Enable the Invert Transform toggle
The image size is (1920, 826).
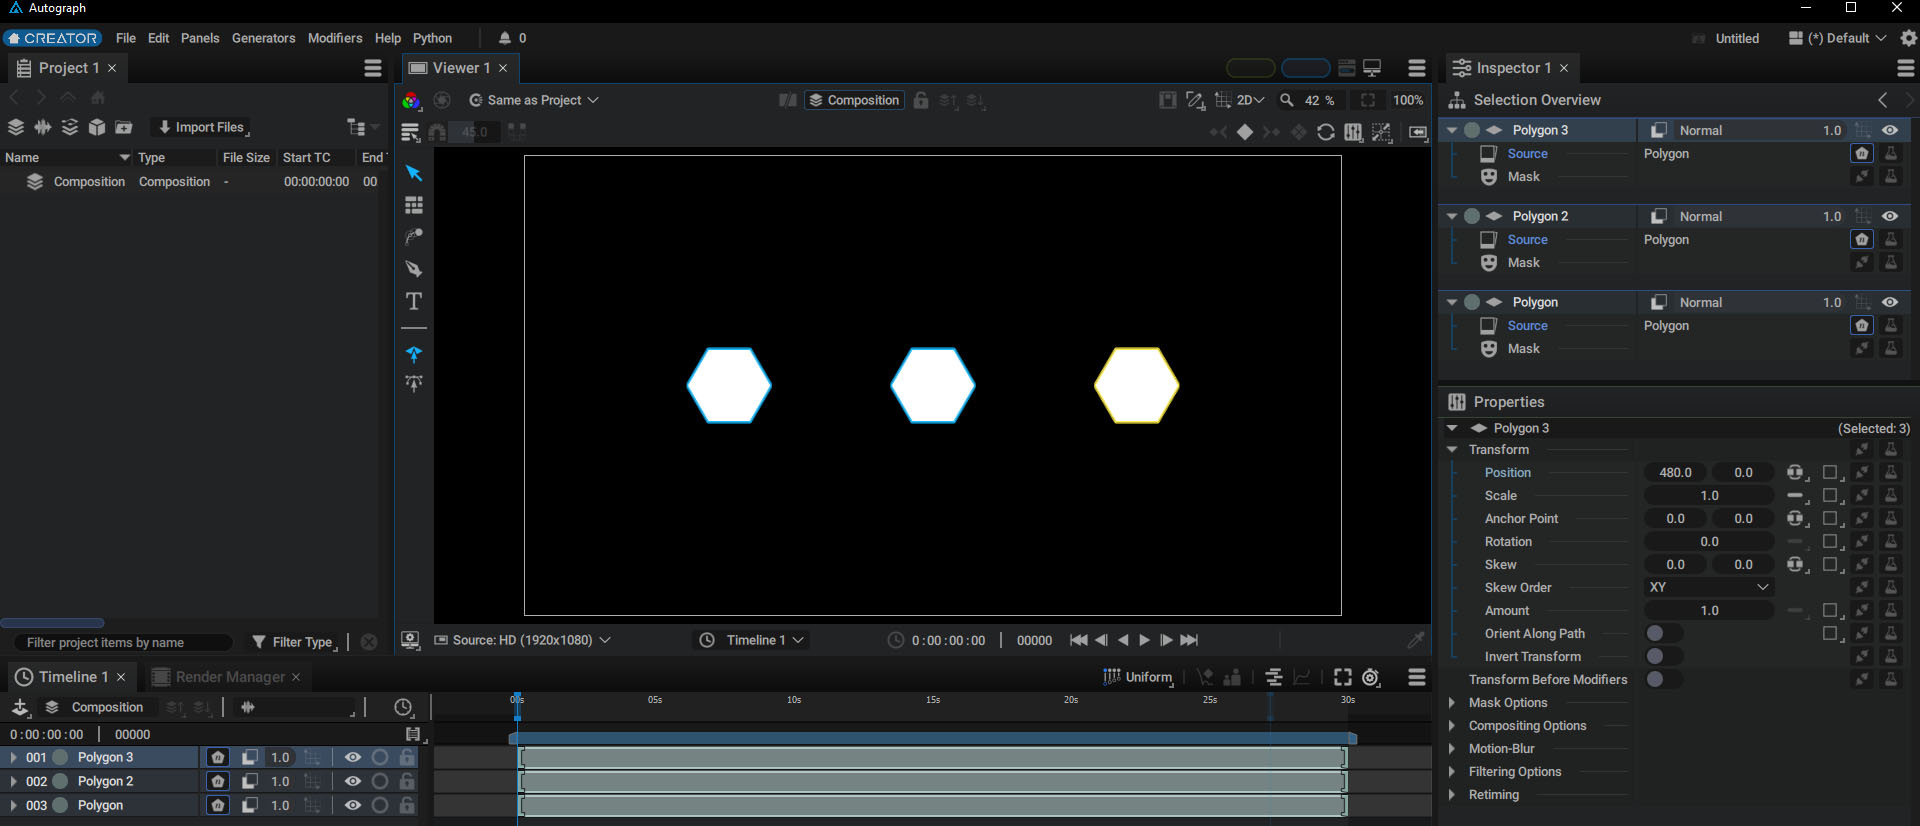tap(1664, 656)
